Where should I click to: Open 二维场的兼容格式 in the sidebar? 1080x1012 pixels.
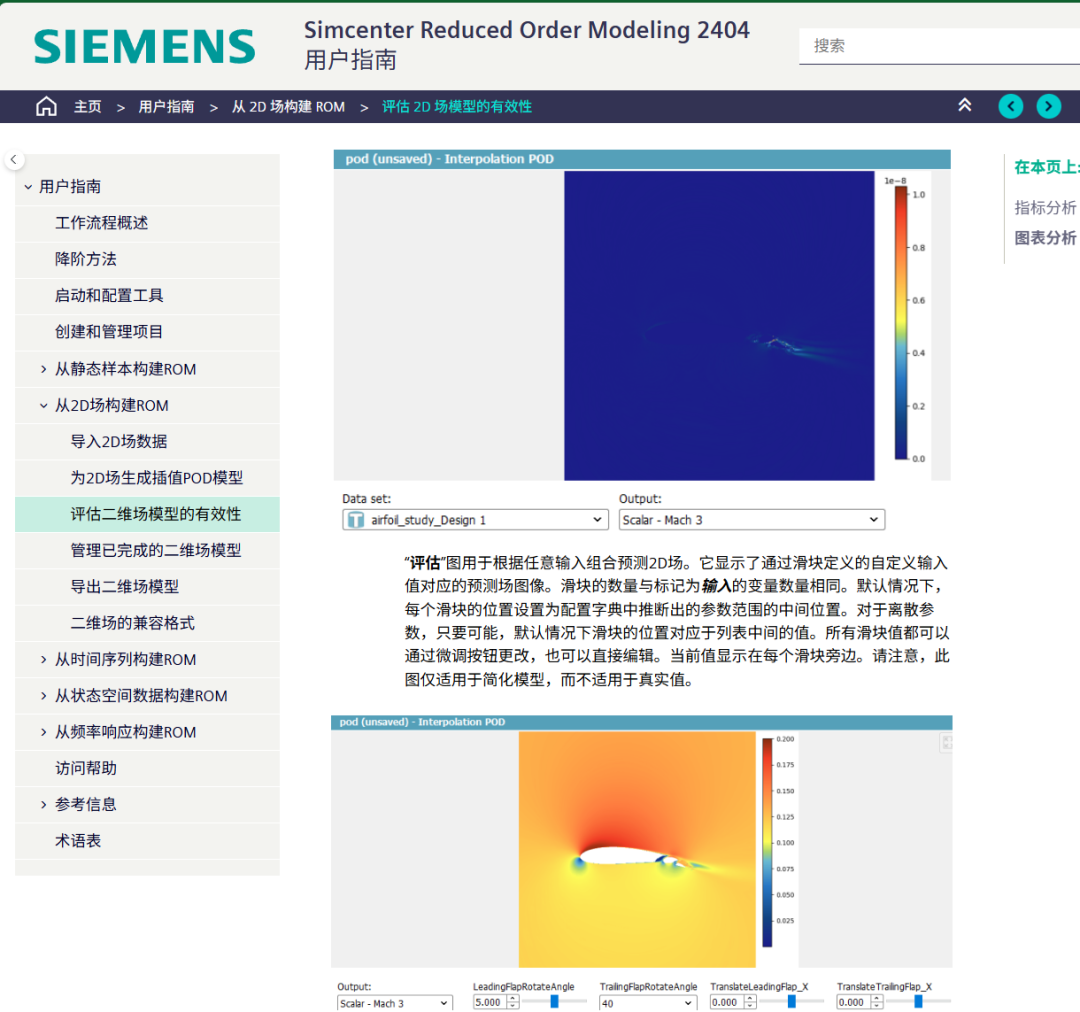click(132, 623)
